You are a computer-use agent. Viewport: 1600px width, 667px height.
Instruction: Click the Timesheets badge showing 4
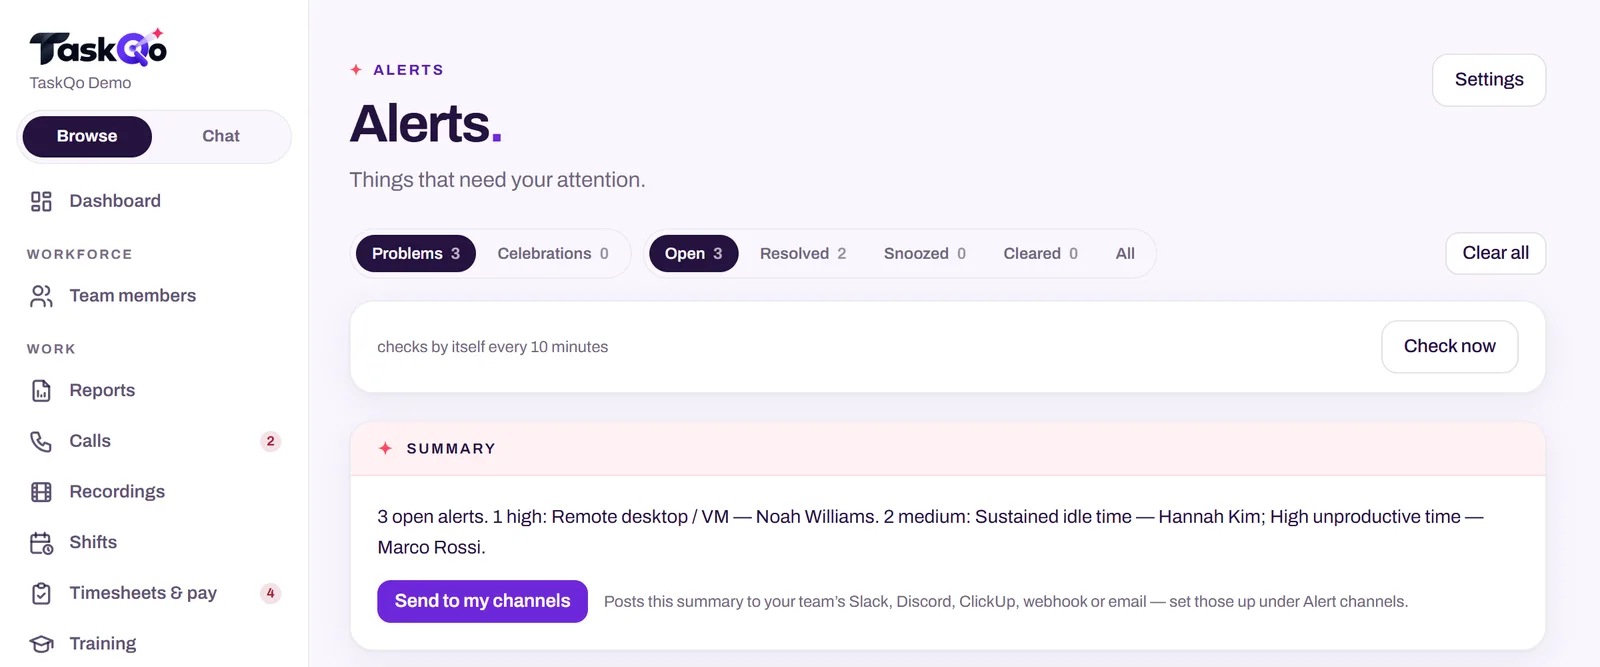click(x=270, y=593)
